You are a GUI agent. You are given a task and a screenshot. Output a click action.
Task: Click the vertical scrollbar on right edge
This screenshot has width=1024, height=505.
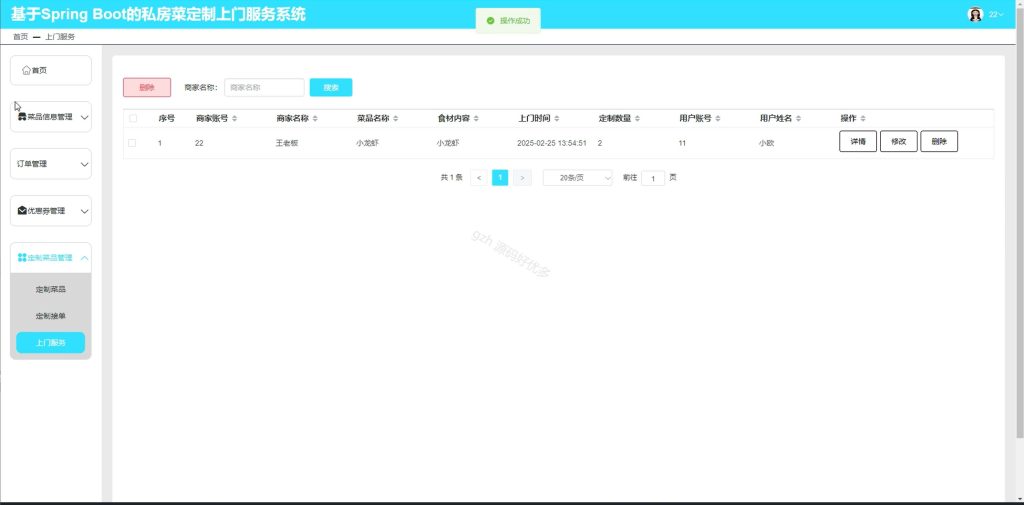[x=1019, y=222]
